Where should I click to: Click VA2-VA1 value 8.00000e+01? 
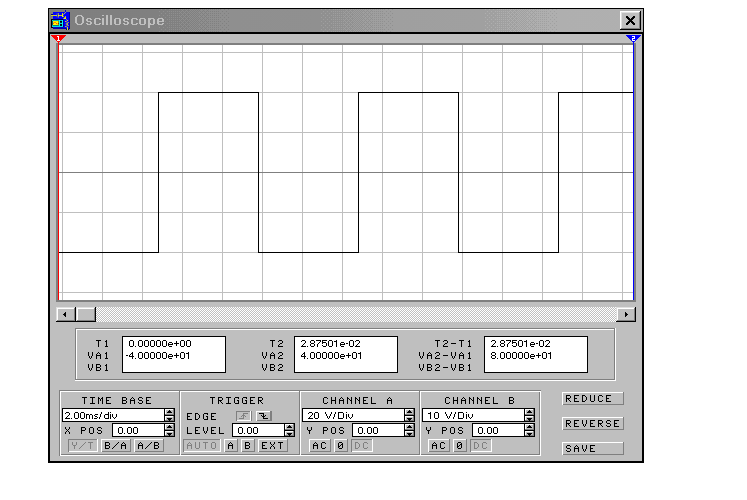(521, 356)
